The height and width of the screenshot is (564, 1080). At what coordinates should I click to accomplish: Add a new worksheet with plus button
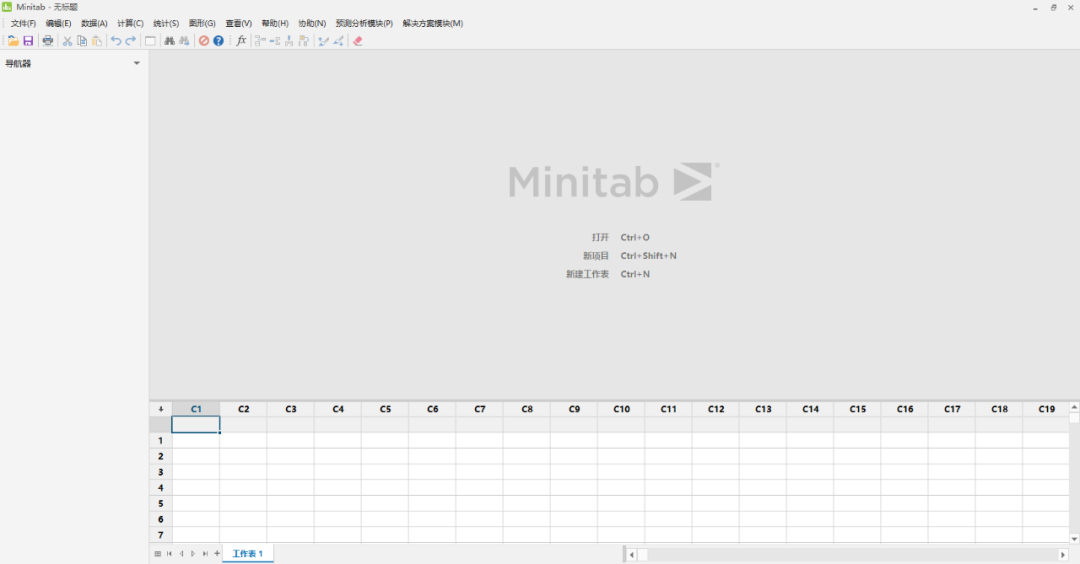click(217, 553)
